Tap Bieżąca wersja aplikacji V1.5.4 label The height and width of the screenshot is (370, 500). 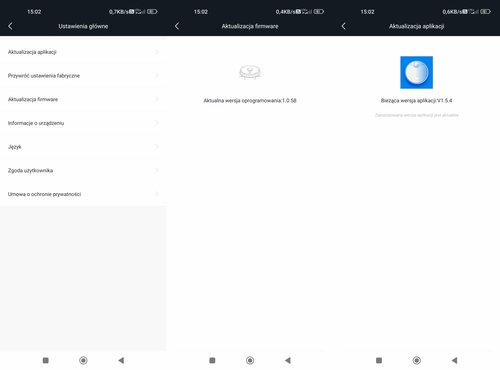pos(416,100)
